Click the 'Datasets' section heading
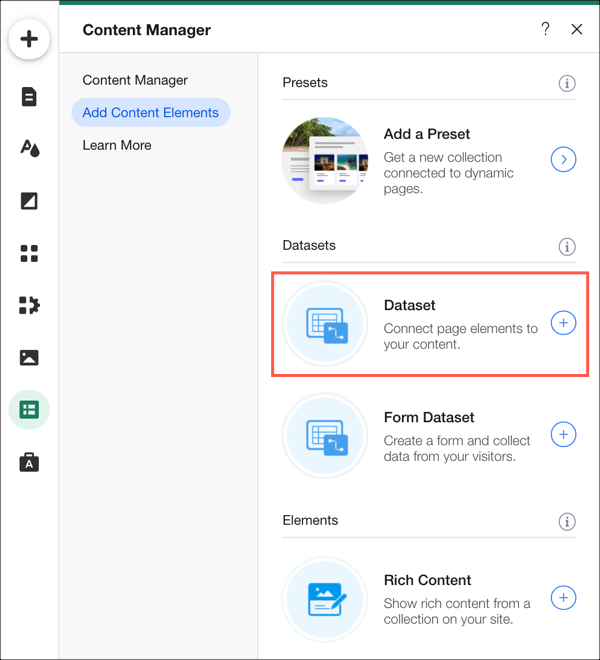Image resolution: width=600 pixels, height=660 pixels. (x=309, y=245)
